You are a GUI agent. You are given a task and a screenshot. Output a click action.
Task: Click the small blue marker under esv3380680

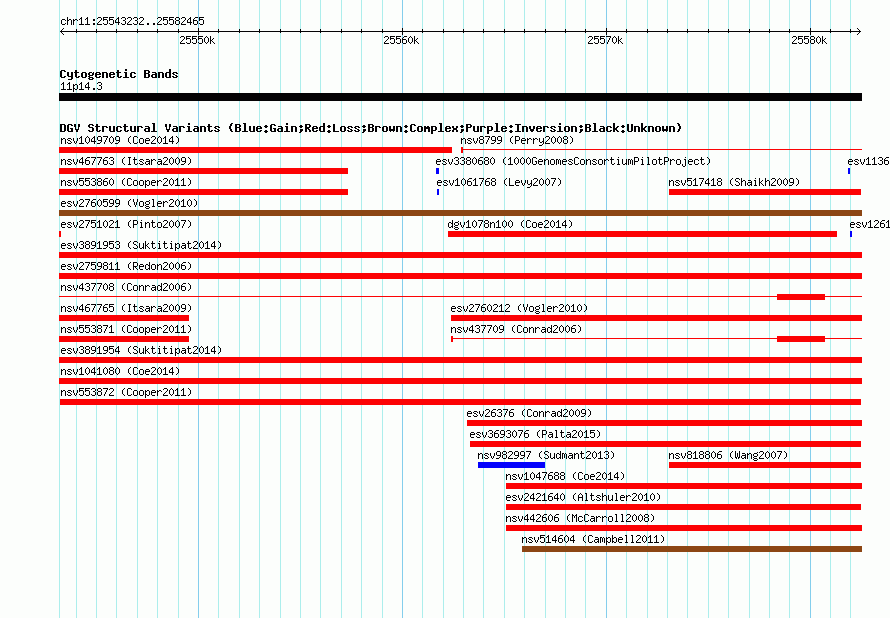pos(438,171)
